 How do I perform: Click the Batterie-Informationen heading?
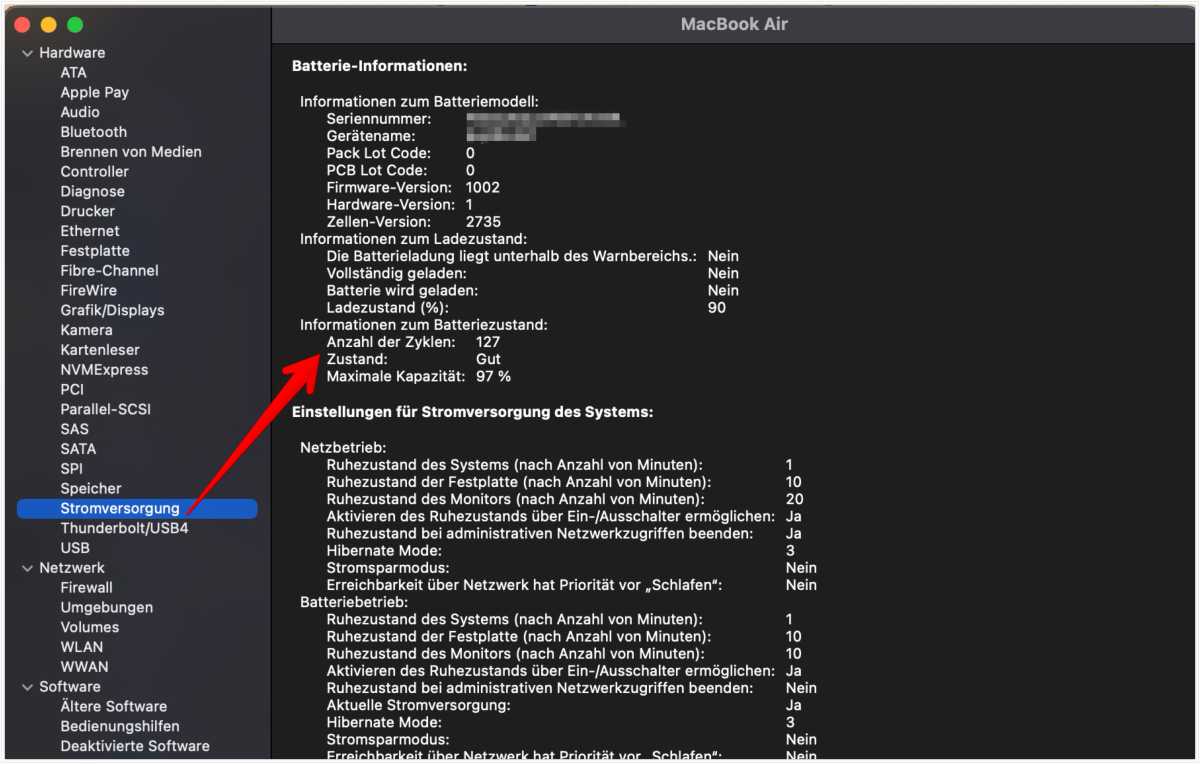pyautogui.click(x=380, y=66)
